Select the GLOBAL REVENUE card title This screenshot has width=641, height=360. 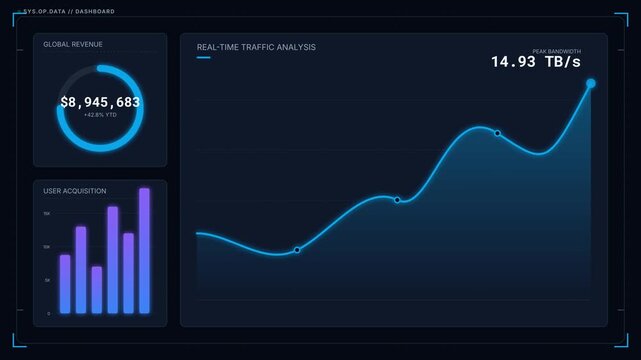coord(73,45)
